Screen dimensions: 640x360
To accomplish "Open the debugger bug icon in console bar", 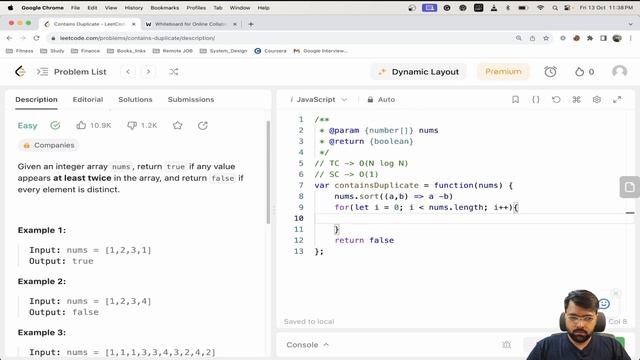I will (x=507, y=345).
